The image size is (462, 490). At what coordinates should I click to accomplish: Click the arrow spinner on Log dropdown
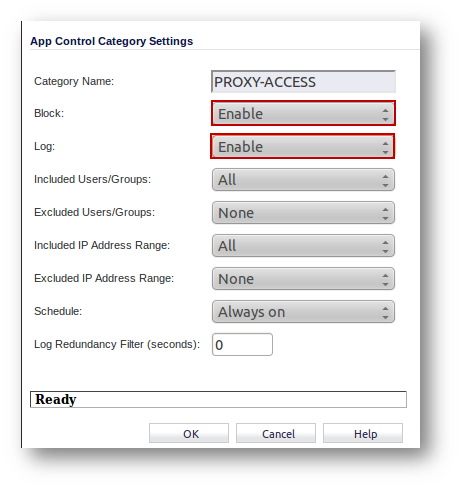385,147
